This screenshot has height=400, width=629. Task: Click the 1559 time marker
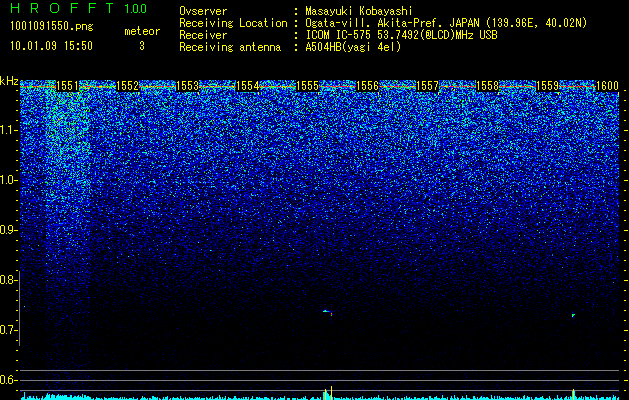(548, 86)
